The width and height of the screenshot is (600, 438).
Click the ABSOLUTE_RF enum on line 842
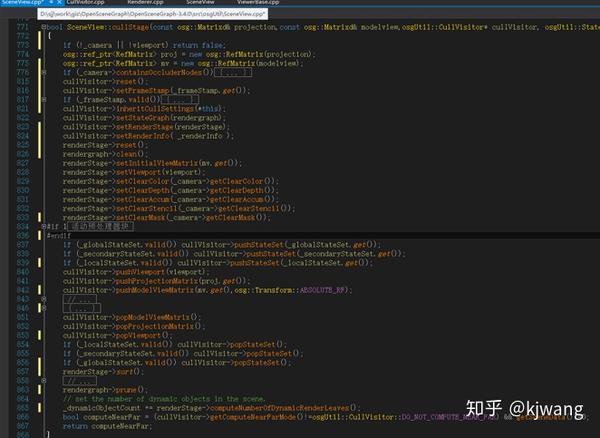[322, 290]
